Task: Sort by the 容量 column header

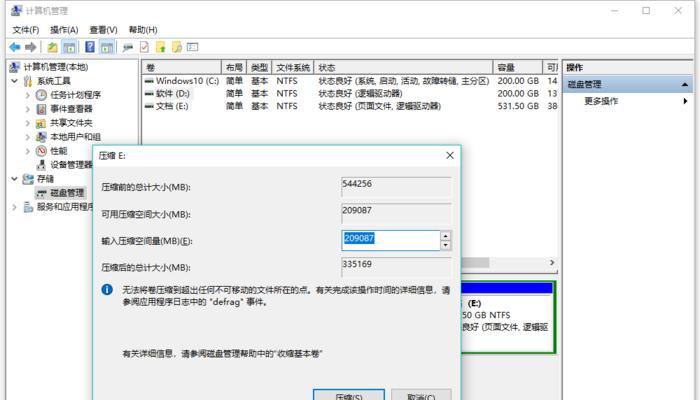Action: click(517, 67)
